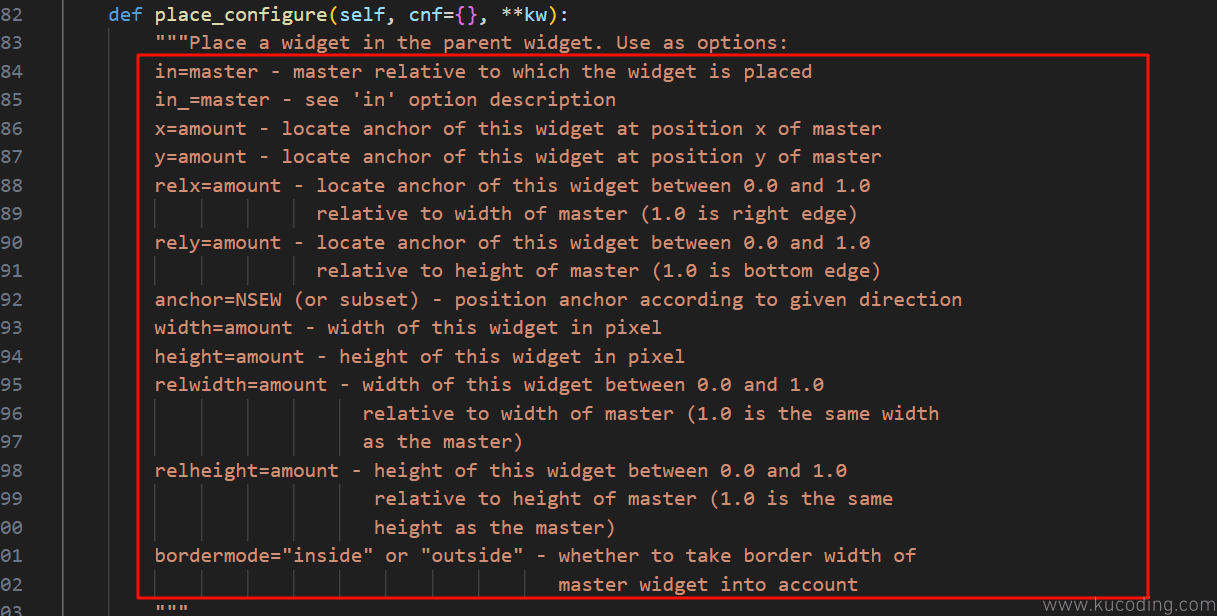Click the in_=master text on line 85
This screenshot has height=616, width=1217.
[213, 100]
